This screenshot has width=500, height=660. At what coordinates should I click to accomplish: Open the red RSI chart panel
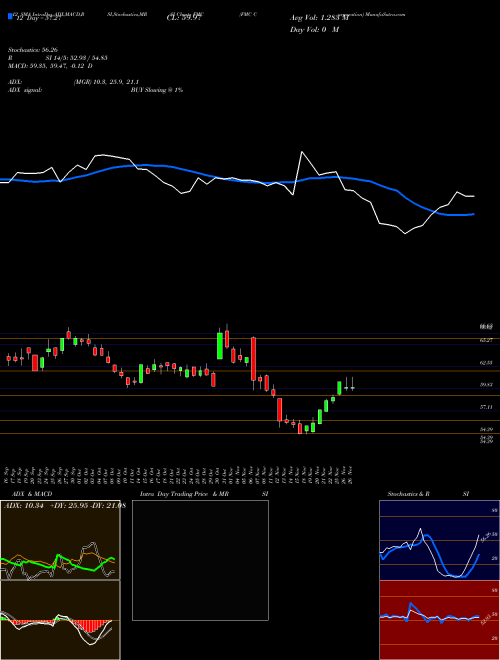[439, 620]
